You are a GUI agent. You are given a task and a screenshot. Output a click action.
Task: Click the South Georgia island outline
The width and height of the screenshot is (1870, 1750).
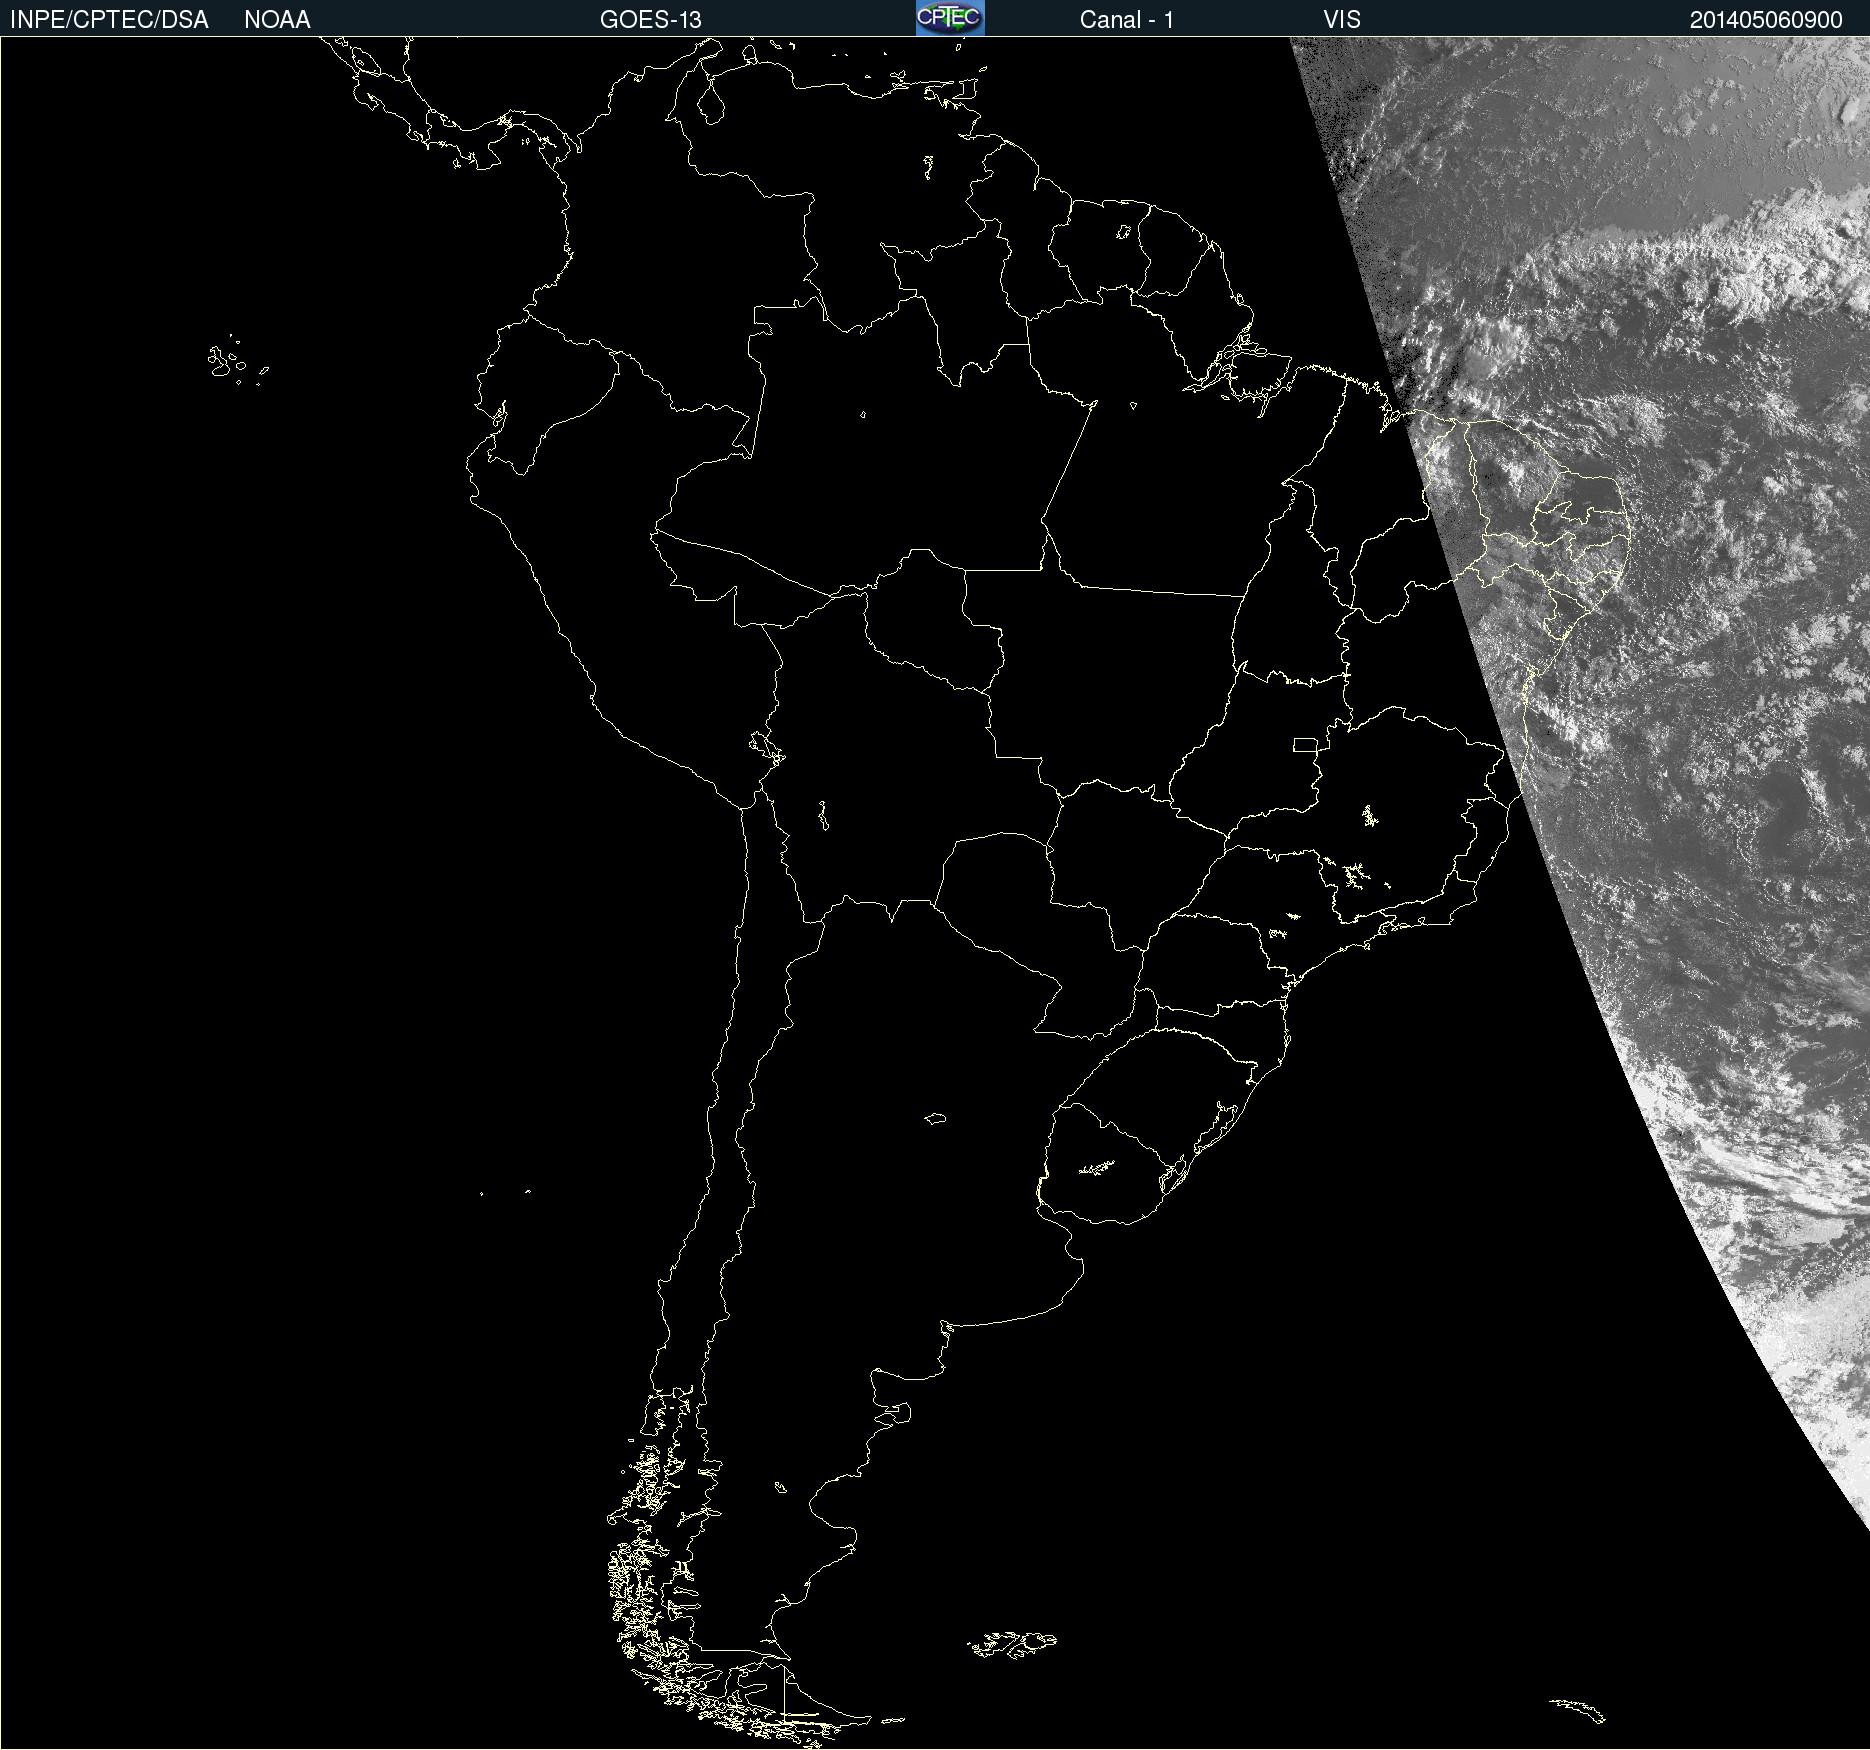click(x=1578, y=1709)
